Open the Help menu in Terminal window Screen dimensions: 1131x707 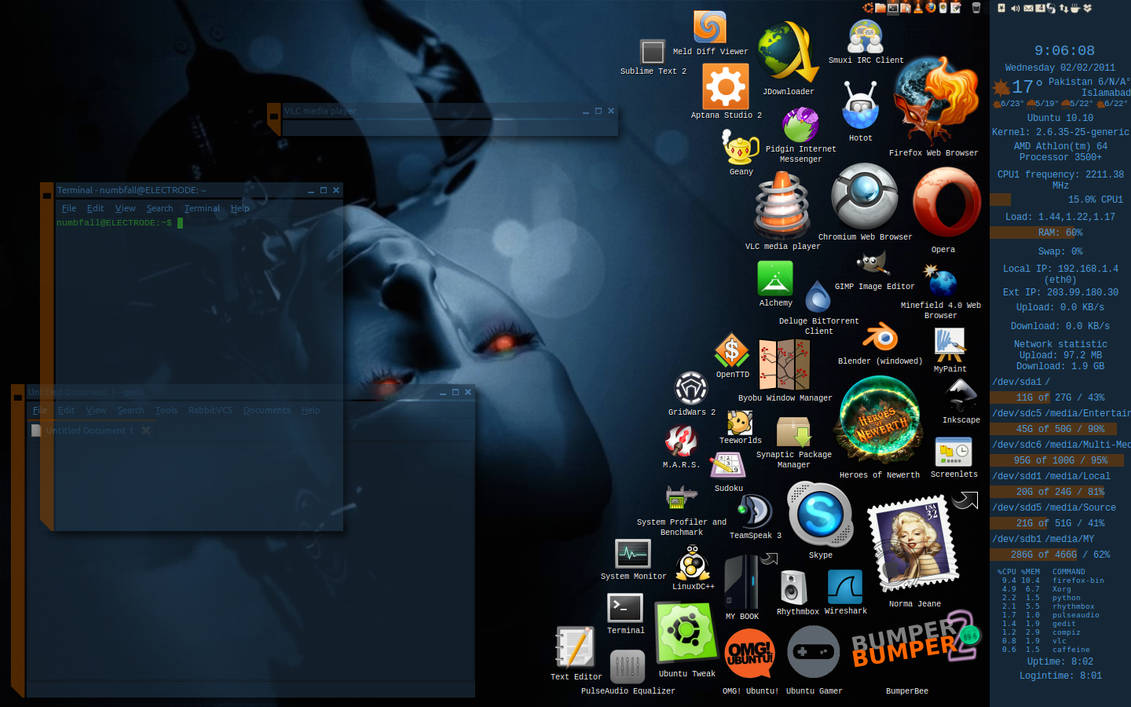coord(239,208)
